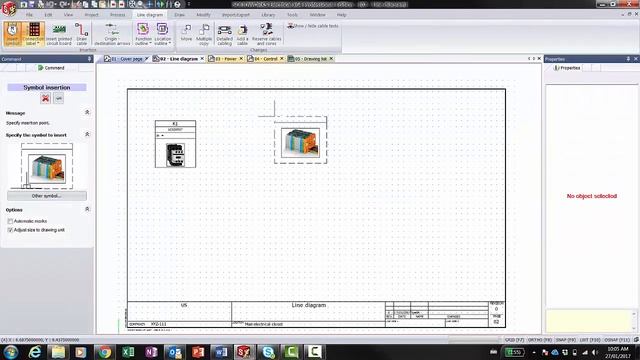
Task: Select the Properties panel tab
Action: [x=567, y=68]
